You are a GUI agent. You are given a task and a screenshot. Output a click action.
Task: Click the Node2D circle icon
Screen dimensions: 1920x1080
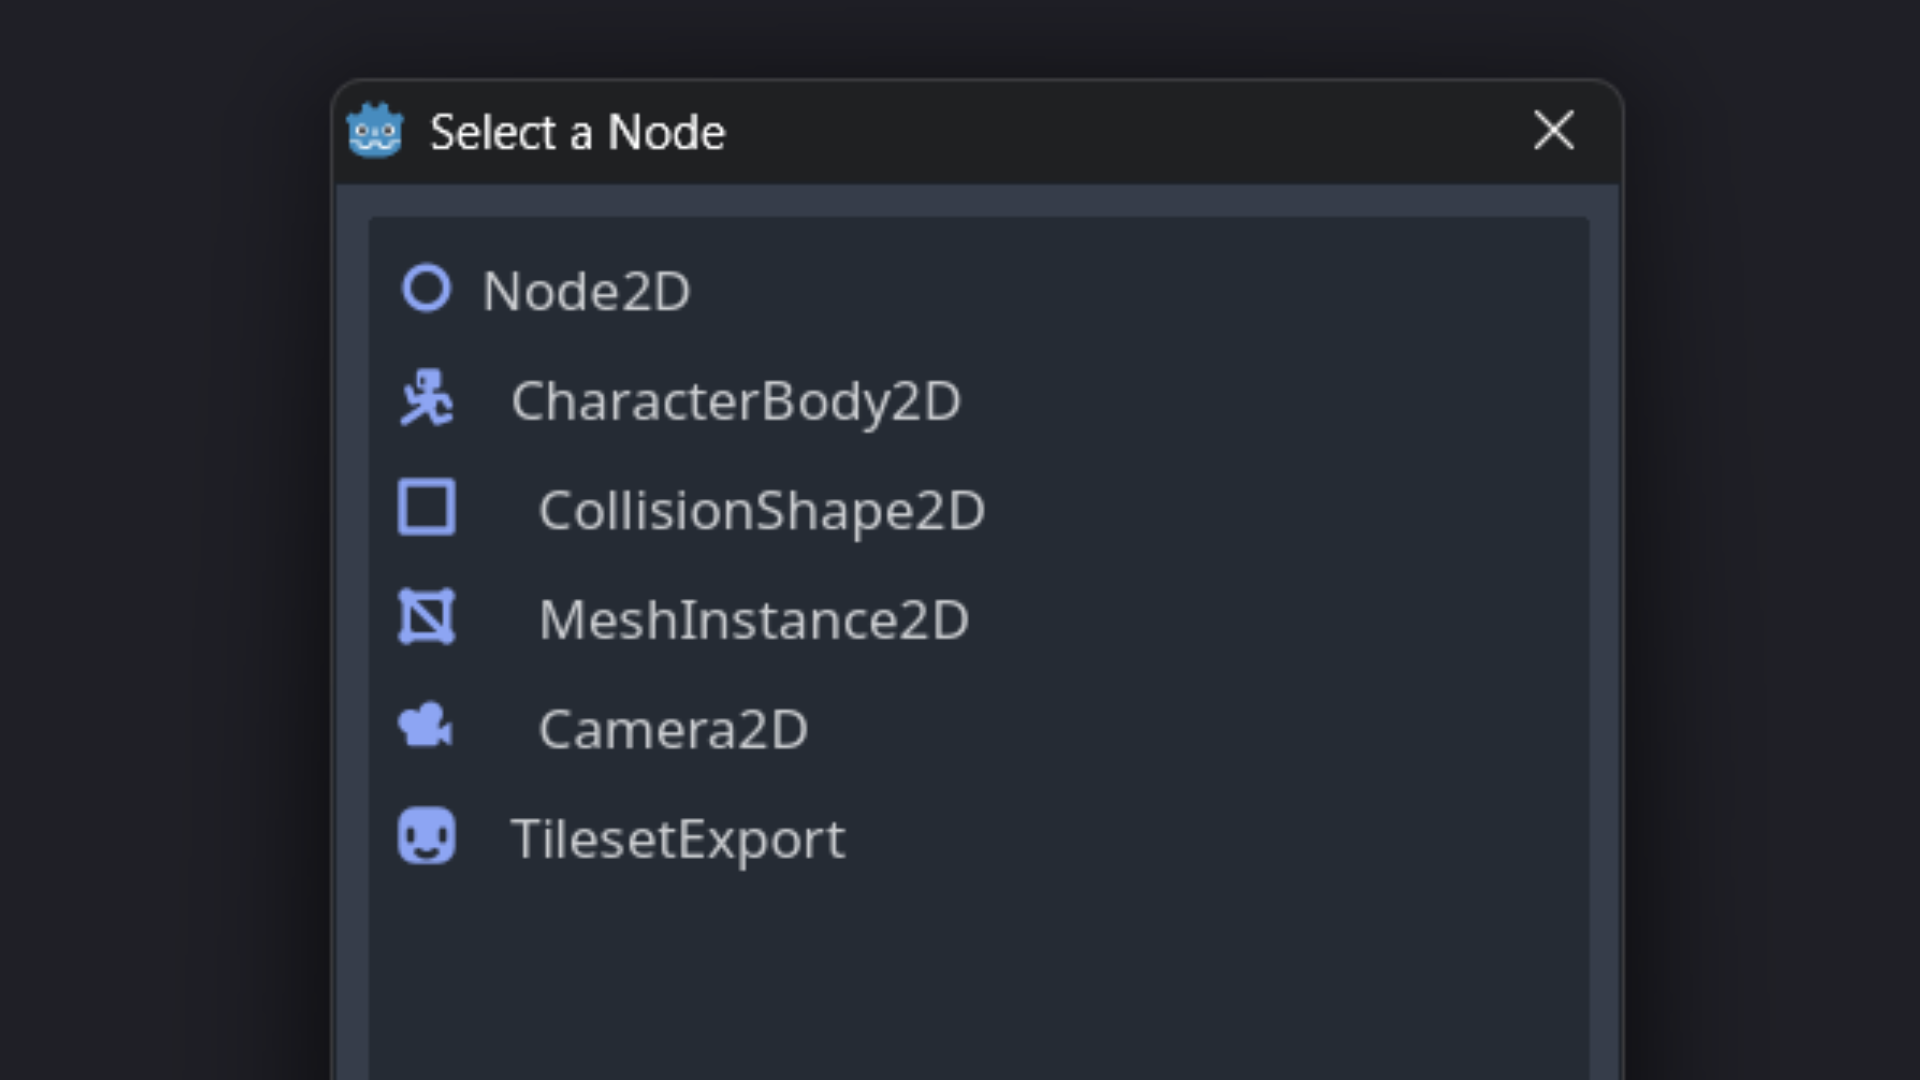tap(426, 289)
